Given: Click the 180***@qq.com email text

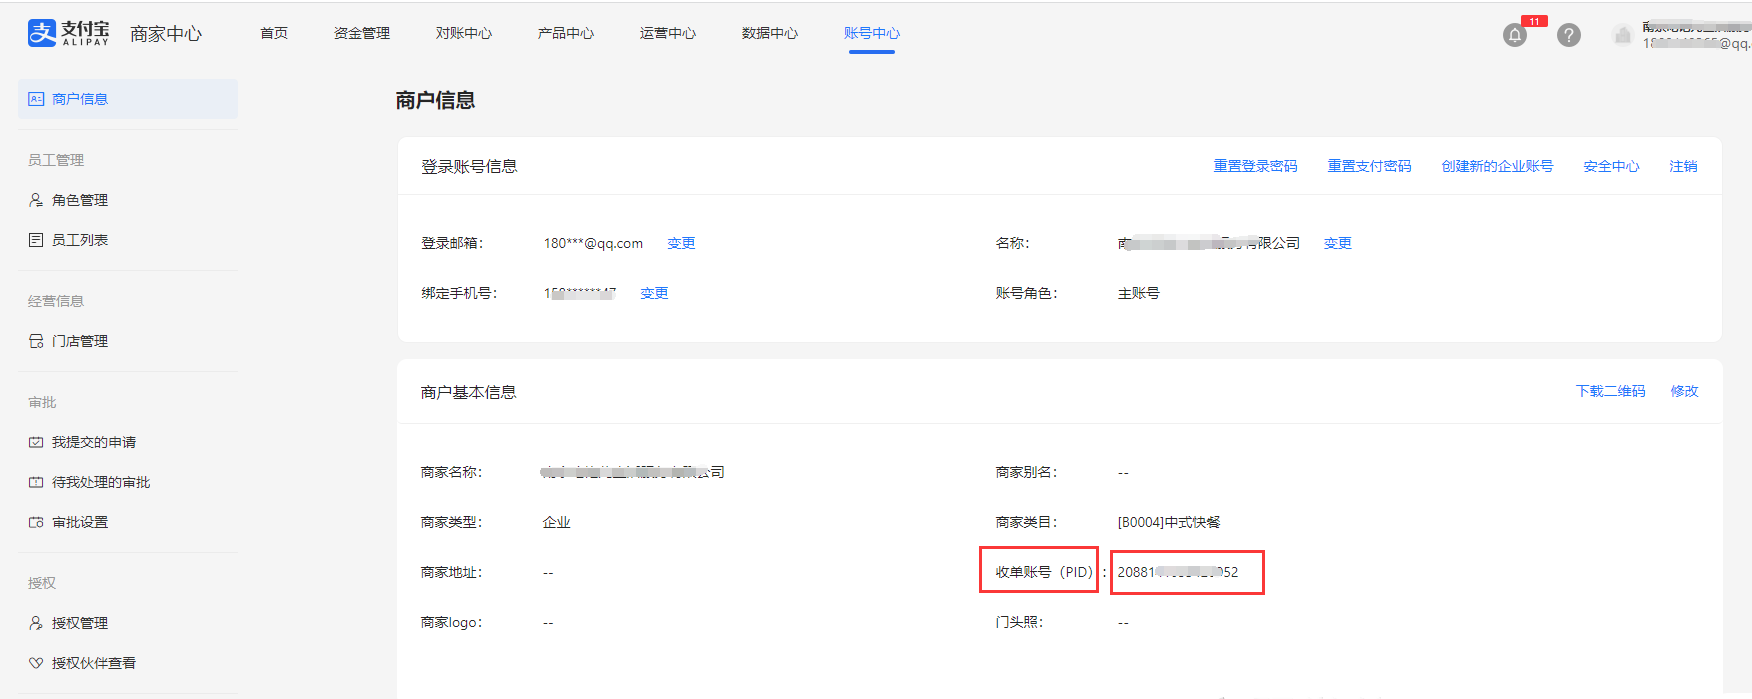Looking at the screenshot, I should [593, 243].
